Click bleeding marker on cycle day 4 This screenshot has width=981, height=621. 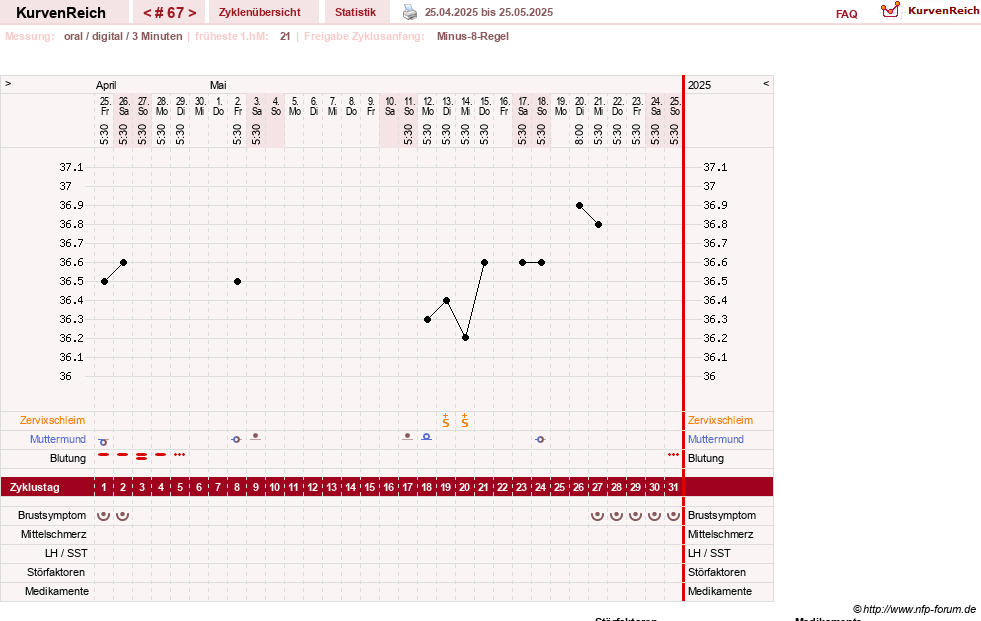pyautogui.click(x=161, y=455)
